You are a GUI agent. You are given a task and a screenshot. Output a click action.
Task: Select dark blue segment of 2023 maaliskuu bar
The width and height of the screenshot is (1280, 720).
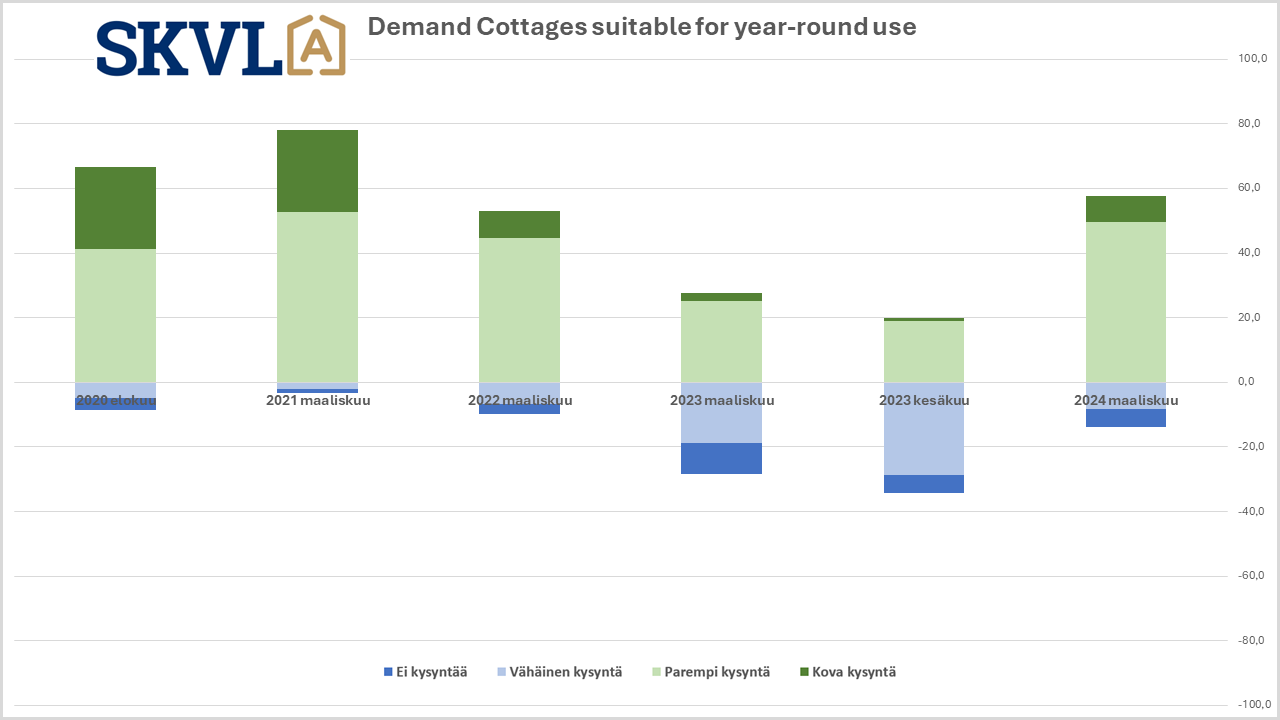(x=721, y=458)
